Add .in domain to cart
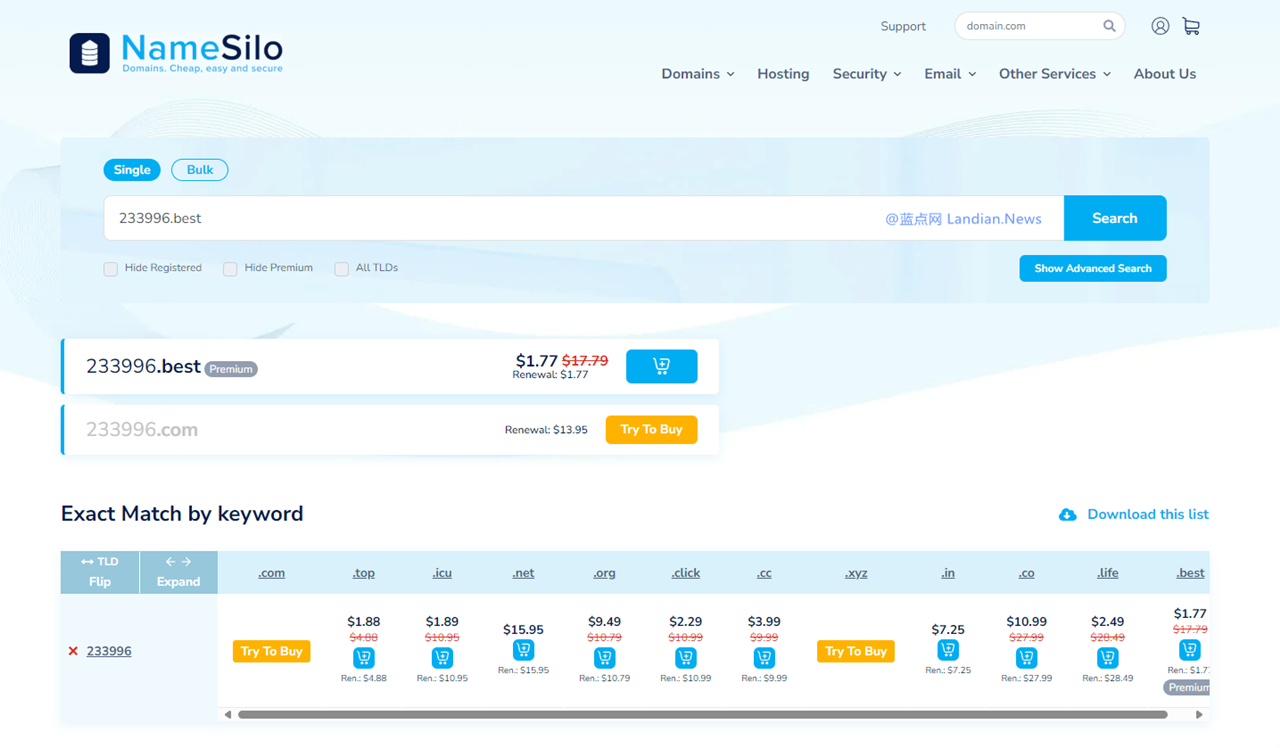This screenshot has width=1280, height=748. click(948, 650)
